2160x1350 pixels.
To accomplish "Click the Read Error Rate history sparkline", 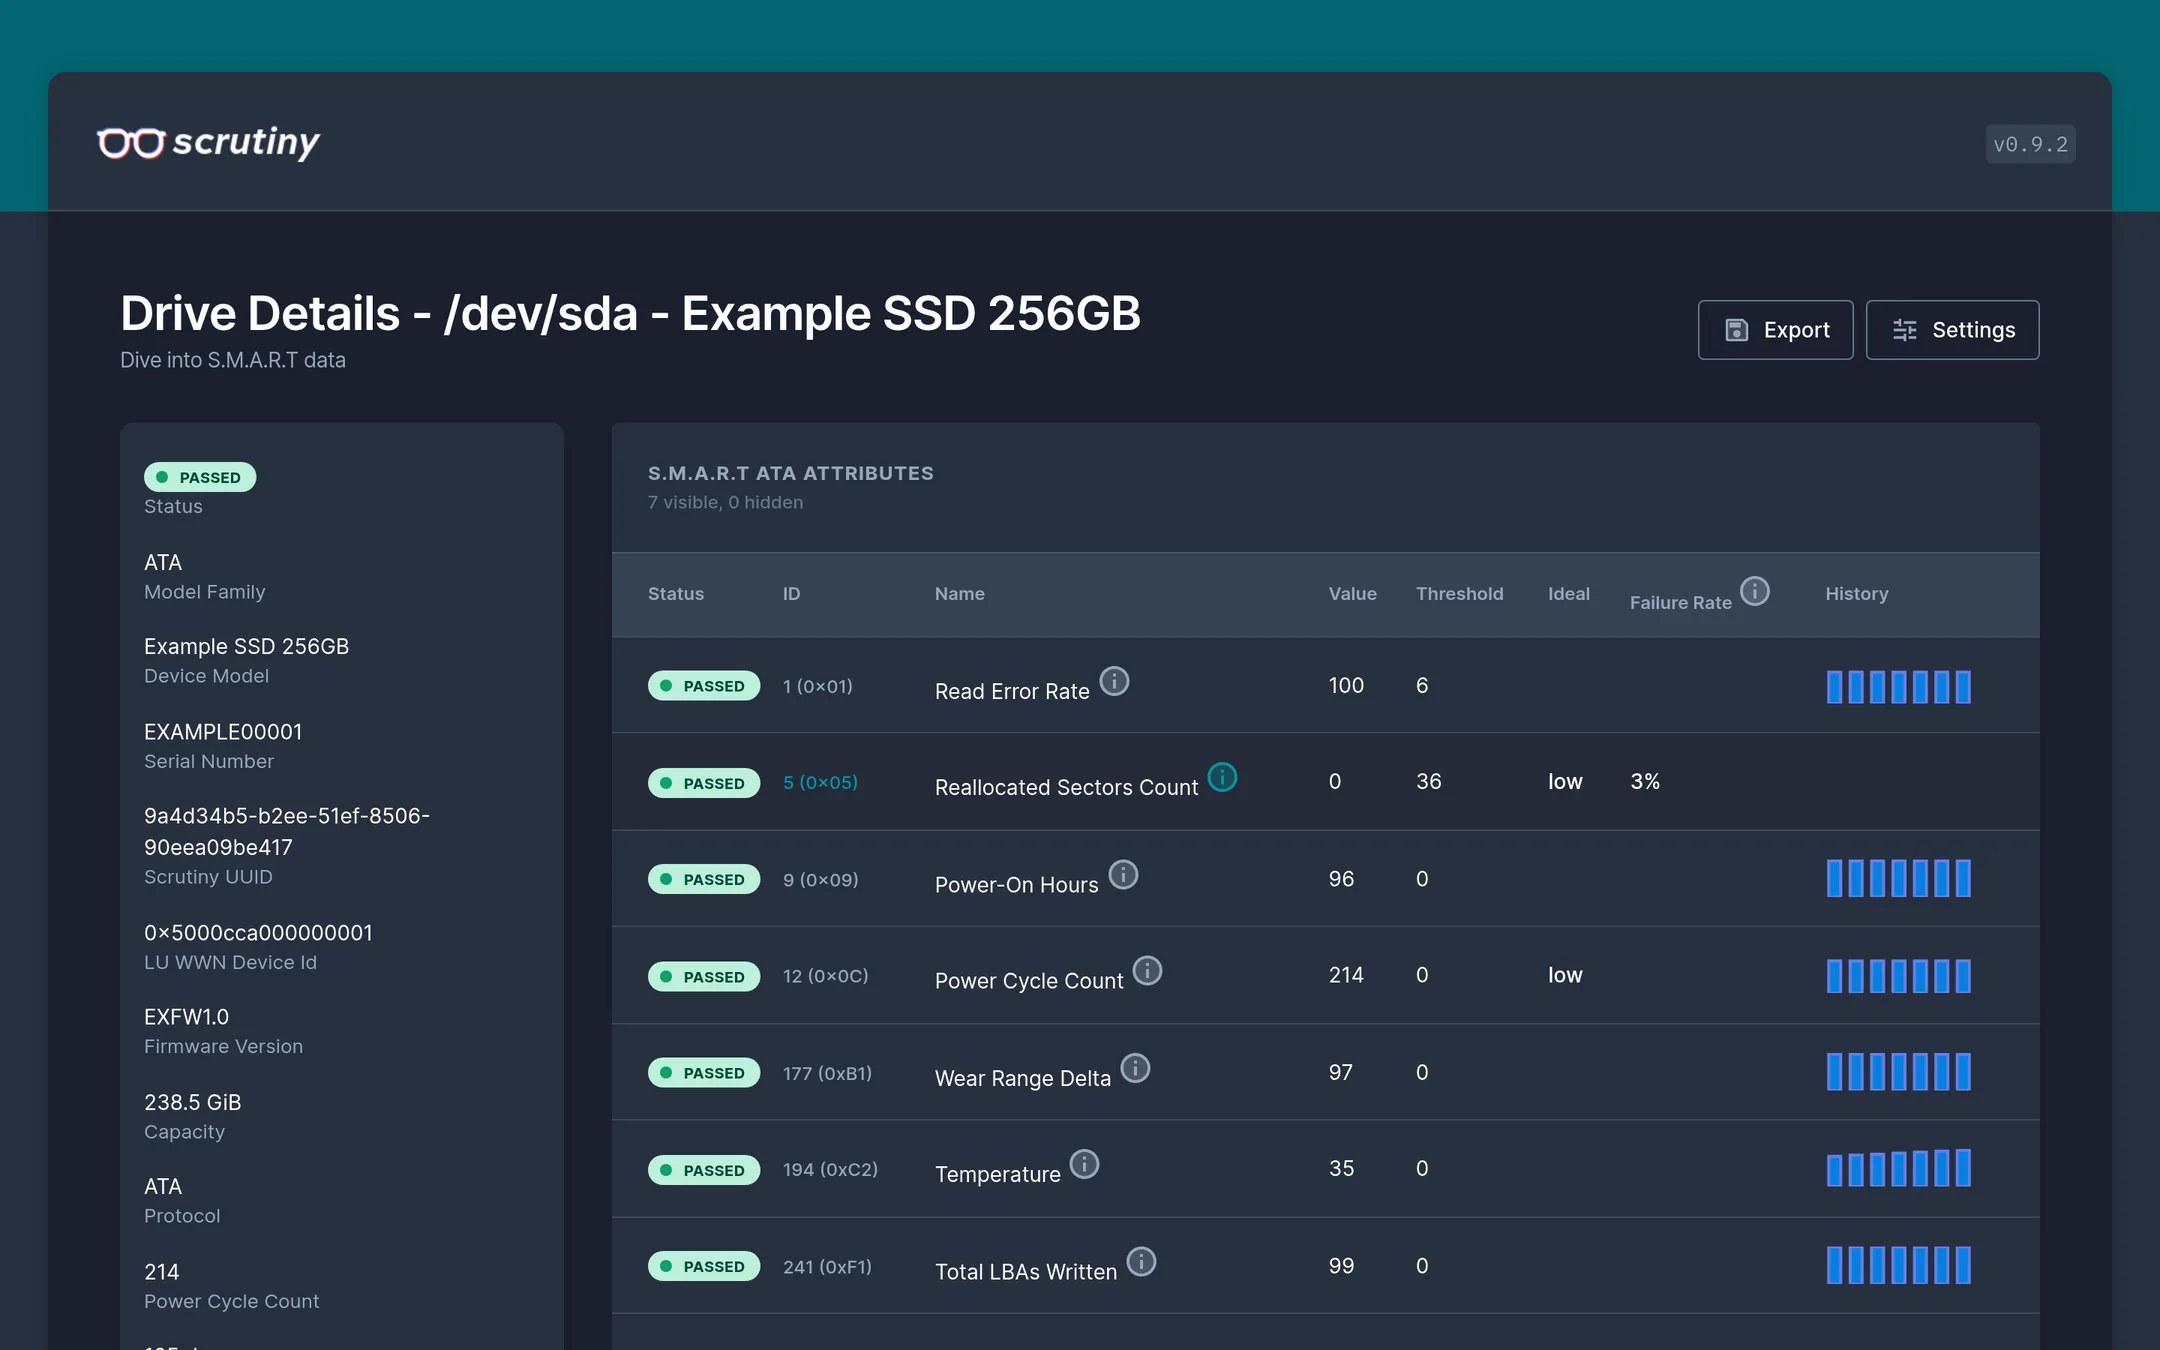I will [1898, 687].
